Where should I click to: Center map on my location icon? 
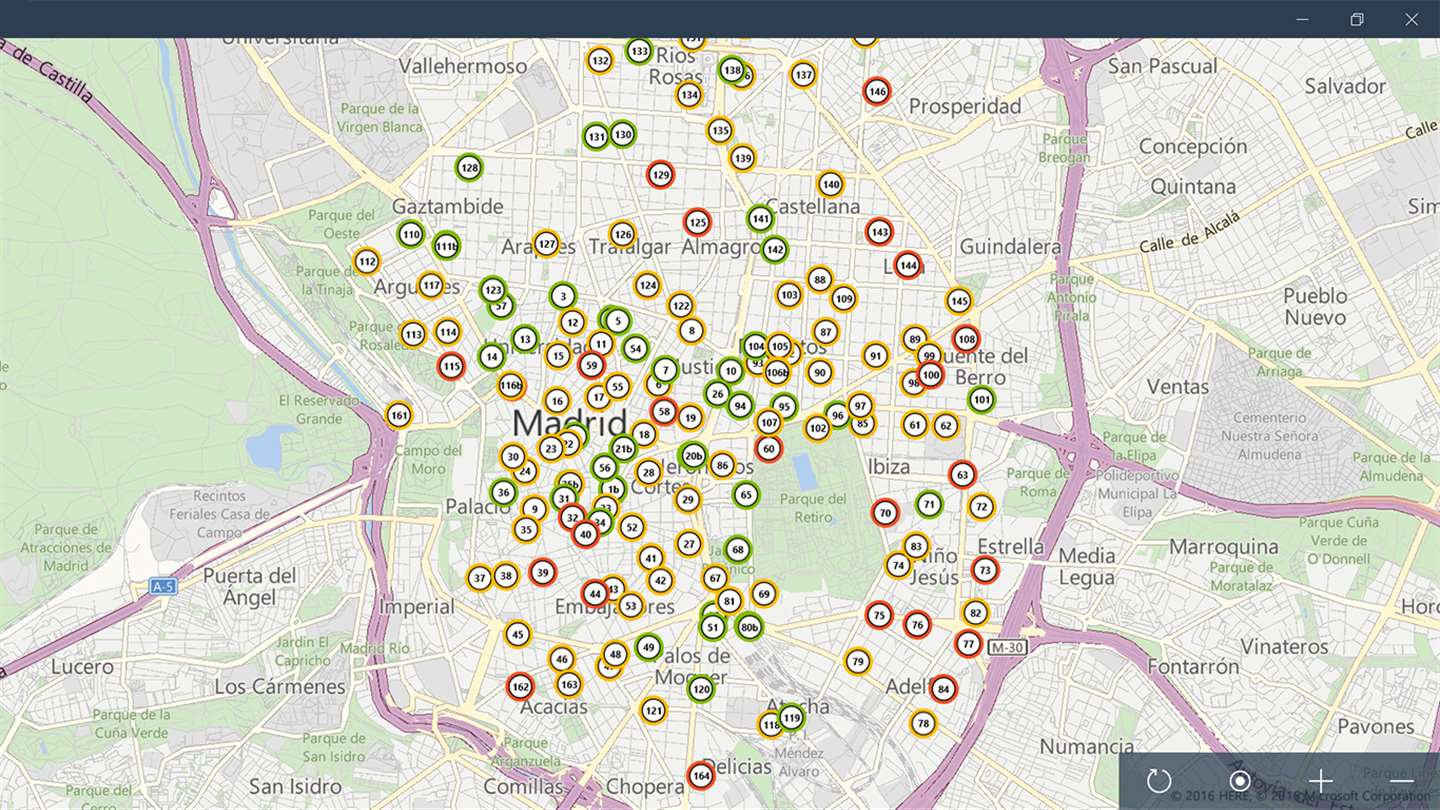coord(1240,781)
